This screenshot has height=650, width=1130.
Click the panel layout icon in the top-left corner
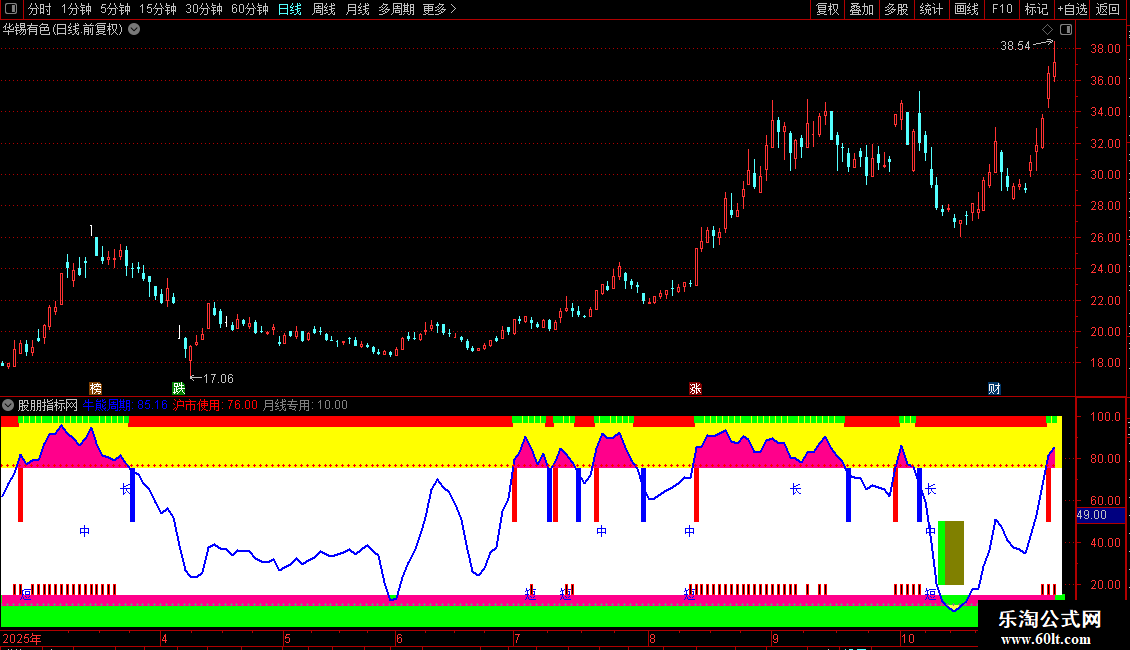click(x=11, y=9)
